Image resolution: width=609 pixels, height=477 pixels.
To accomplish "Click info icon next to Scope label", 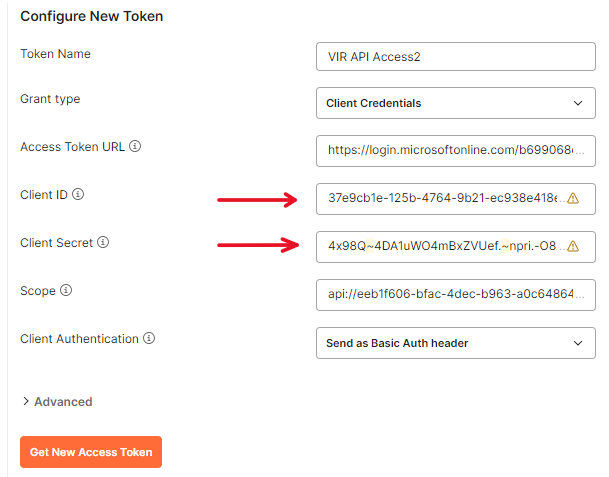I will click(x=66, y=290).
